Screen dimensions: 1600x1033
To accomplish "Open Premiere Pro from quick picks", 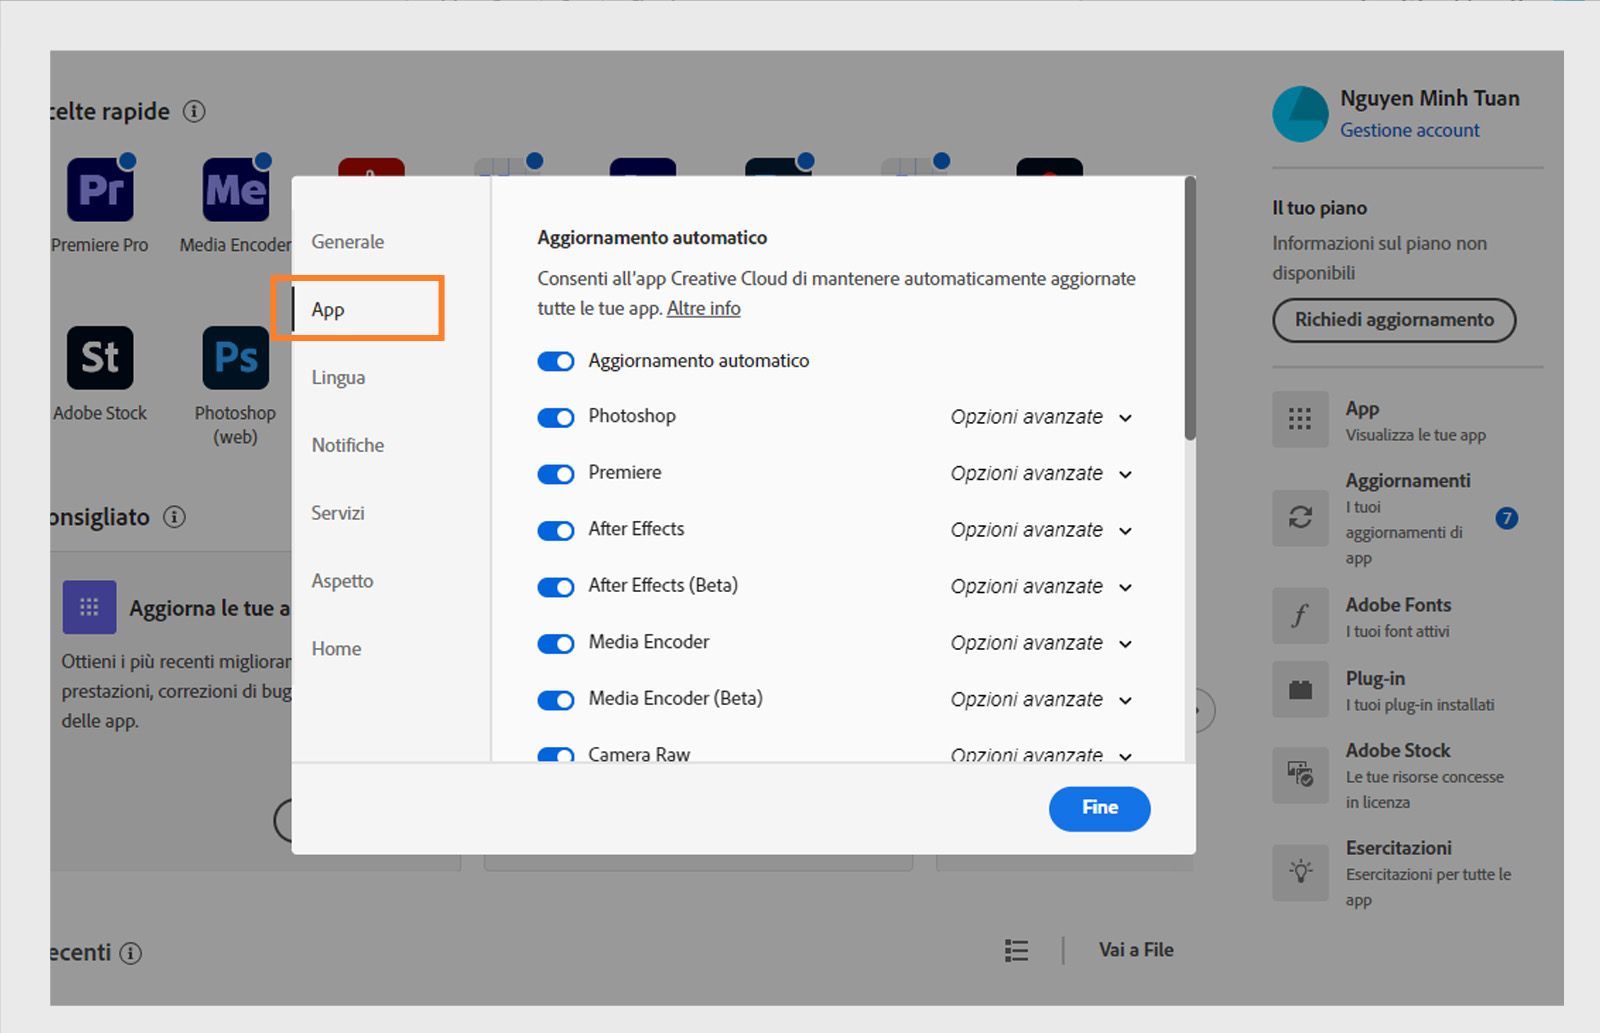I will click(99, 190).
